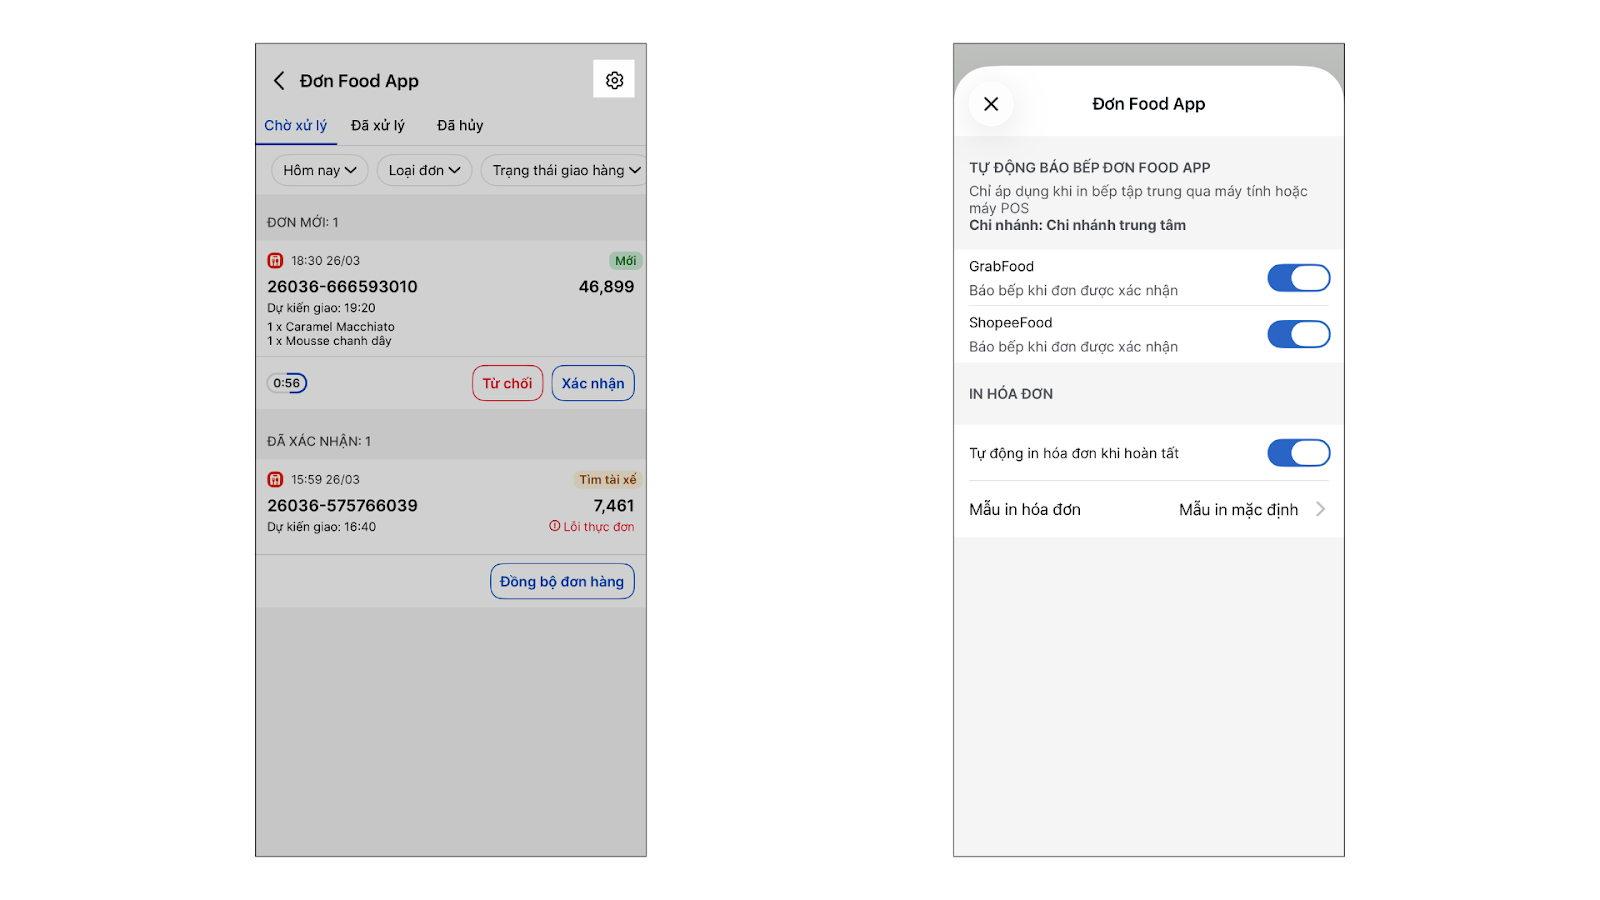Click the chevron arrow beside Mẫu in mặc định
1600x900 pixels.
pos(1321,509)
